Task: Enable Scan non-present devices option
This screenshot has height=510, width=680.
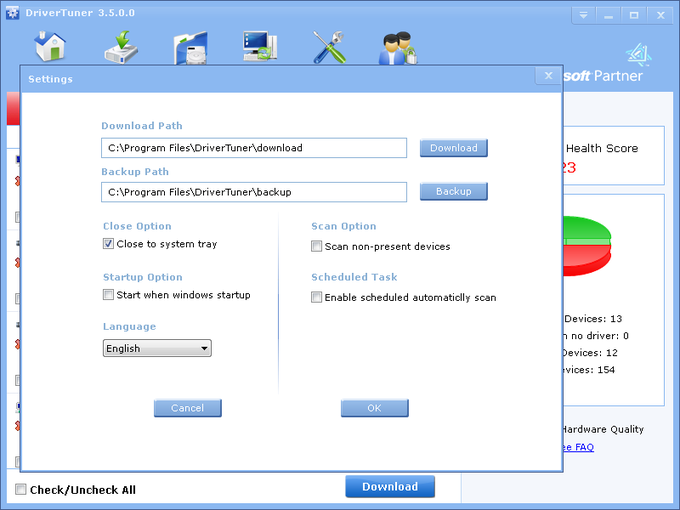Action: [x=317, y=246]
